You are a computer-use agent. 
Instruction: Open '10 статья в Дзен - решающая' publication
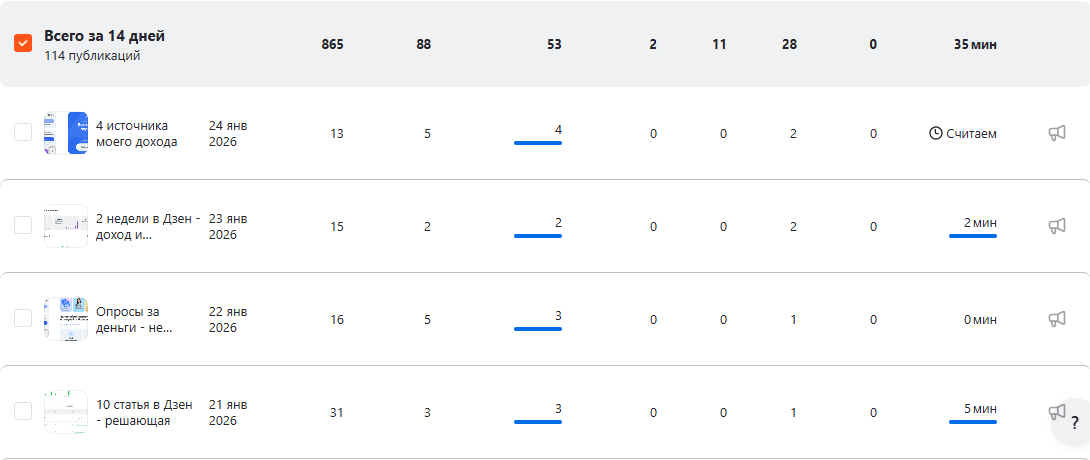click(145, 412)
